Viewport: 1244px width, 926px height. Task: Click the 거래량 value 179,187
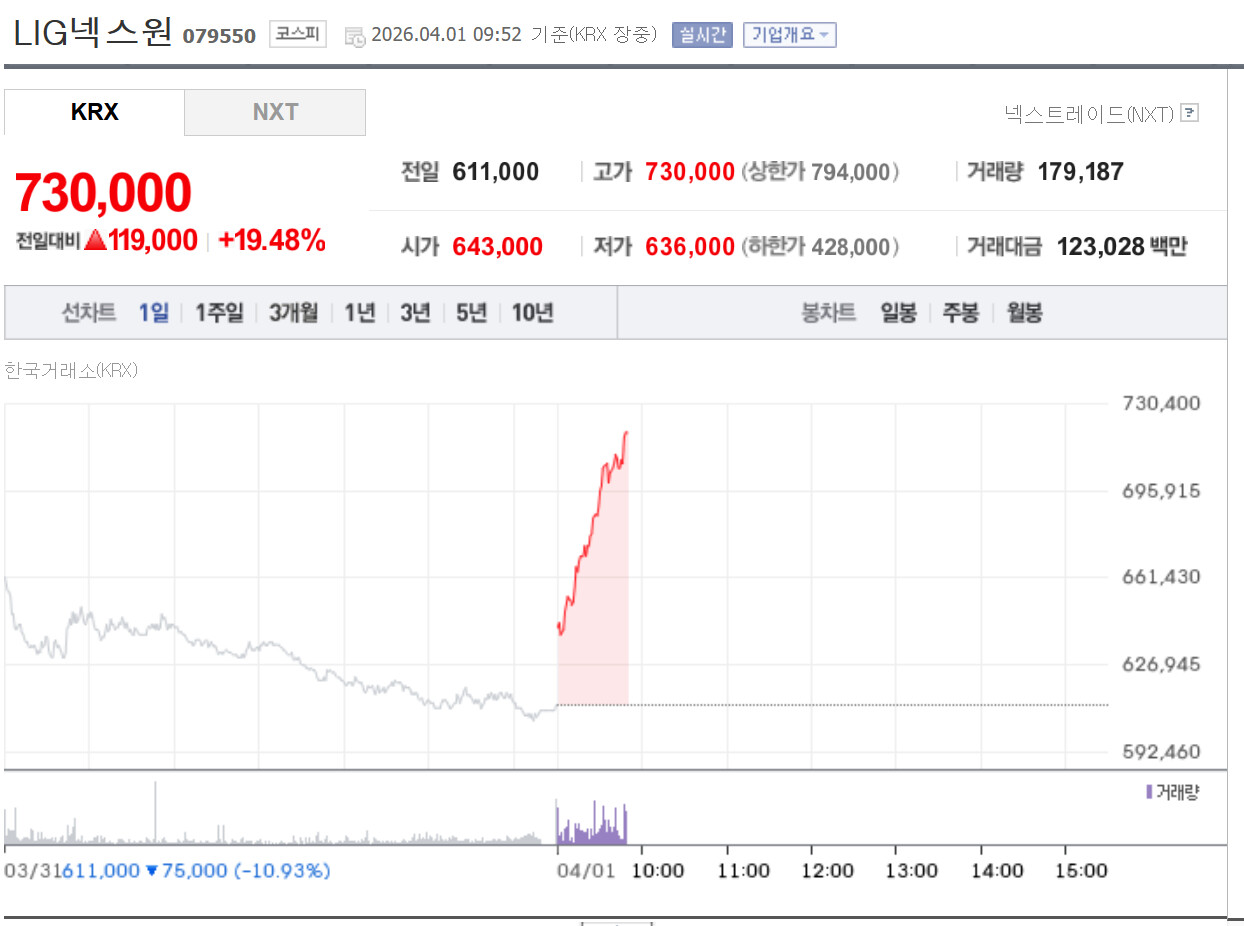coord(1081,172)
